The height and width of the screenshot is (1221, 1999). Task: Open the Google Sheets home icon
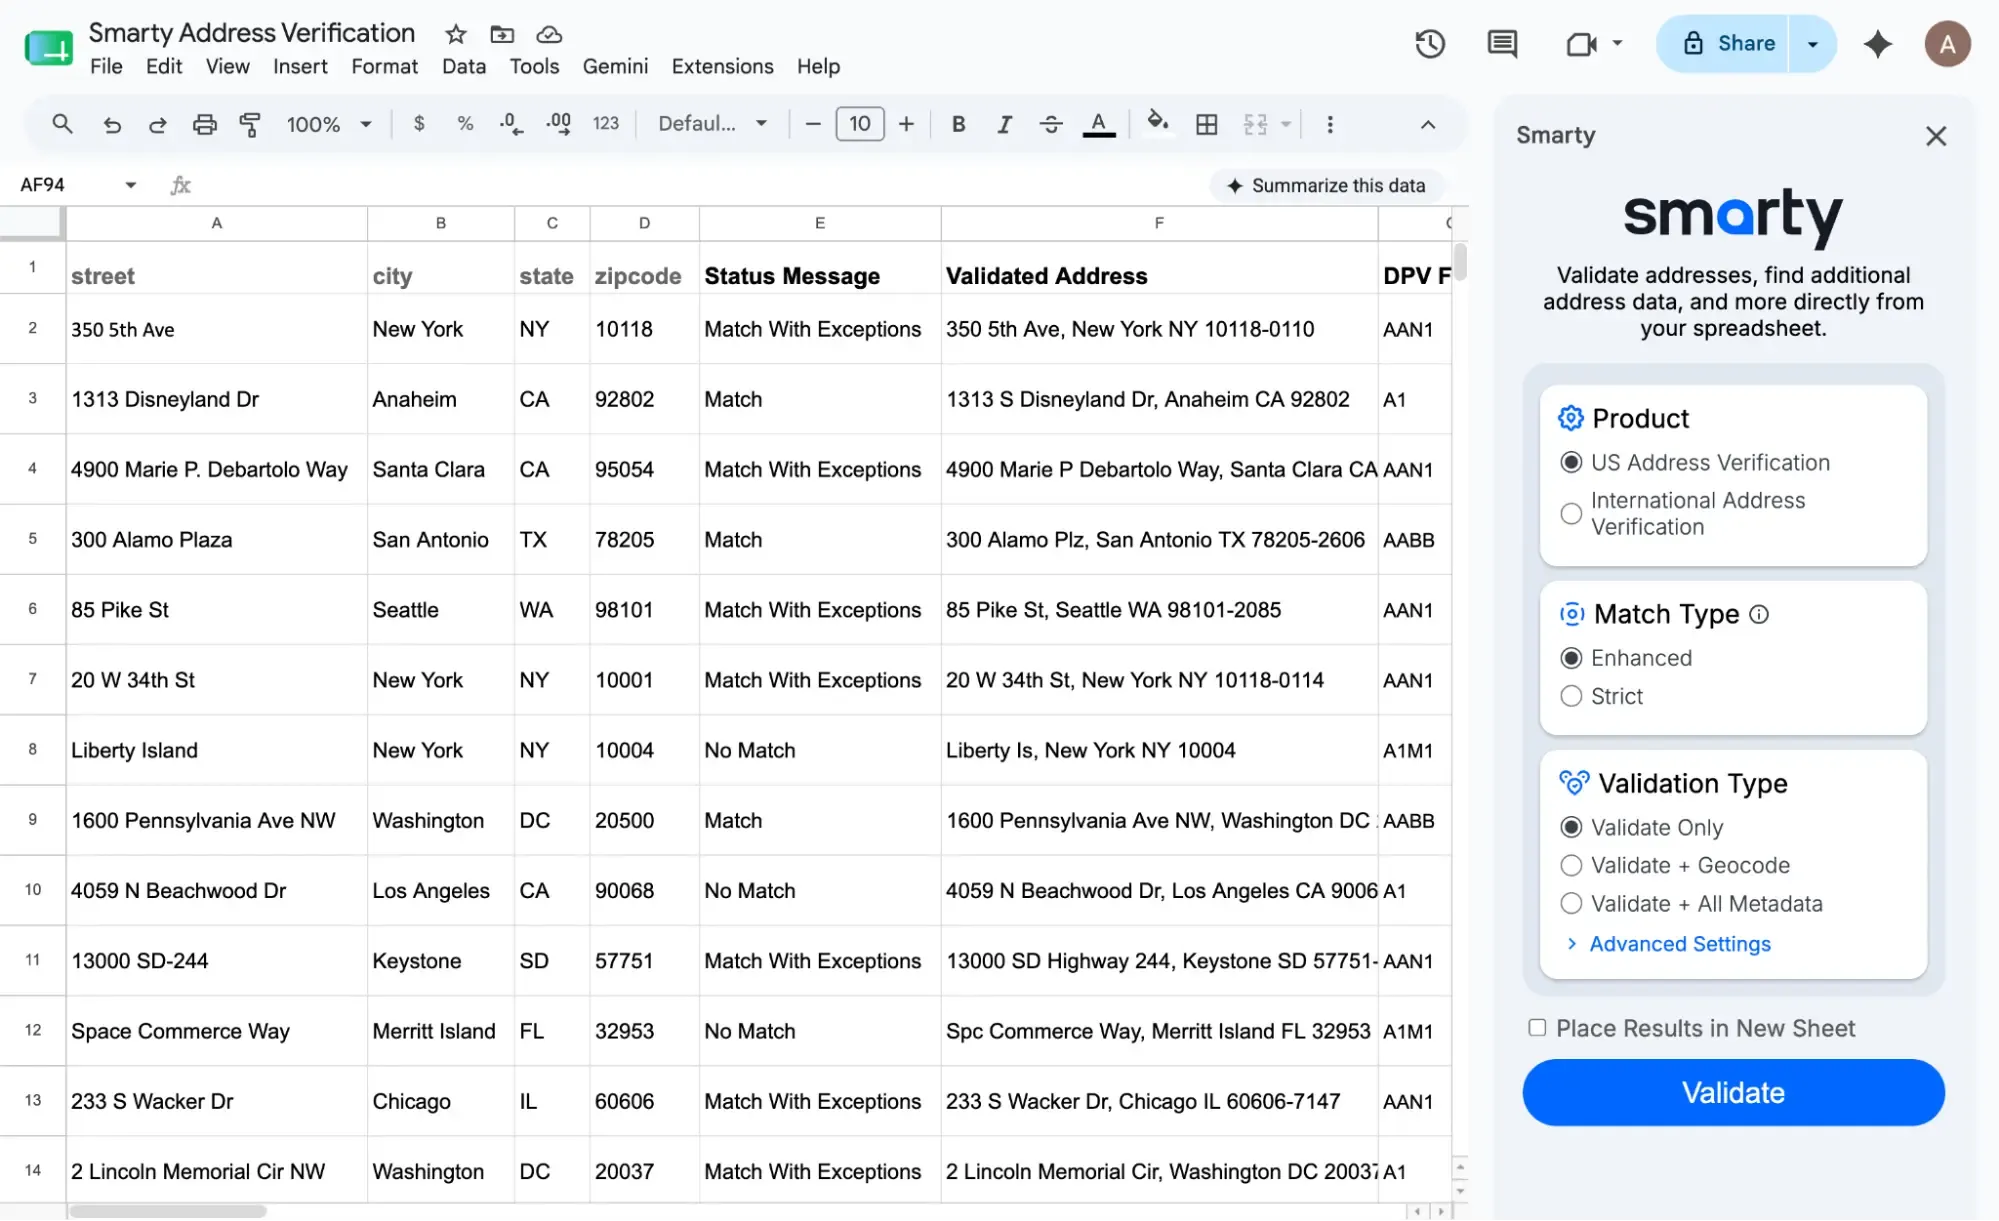coord(48,47)
